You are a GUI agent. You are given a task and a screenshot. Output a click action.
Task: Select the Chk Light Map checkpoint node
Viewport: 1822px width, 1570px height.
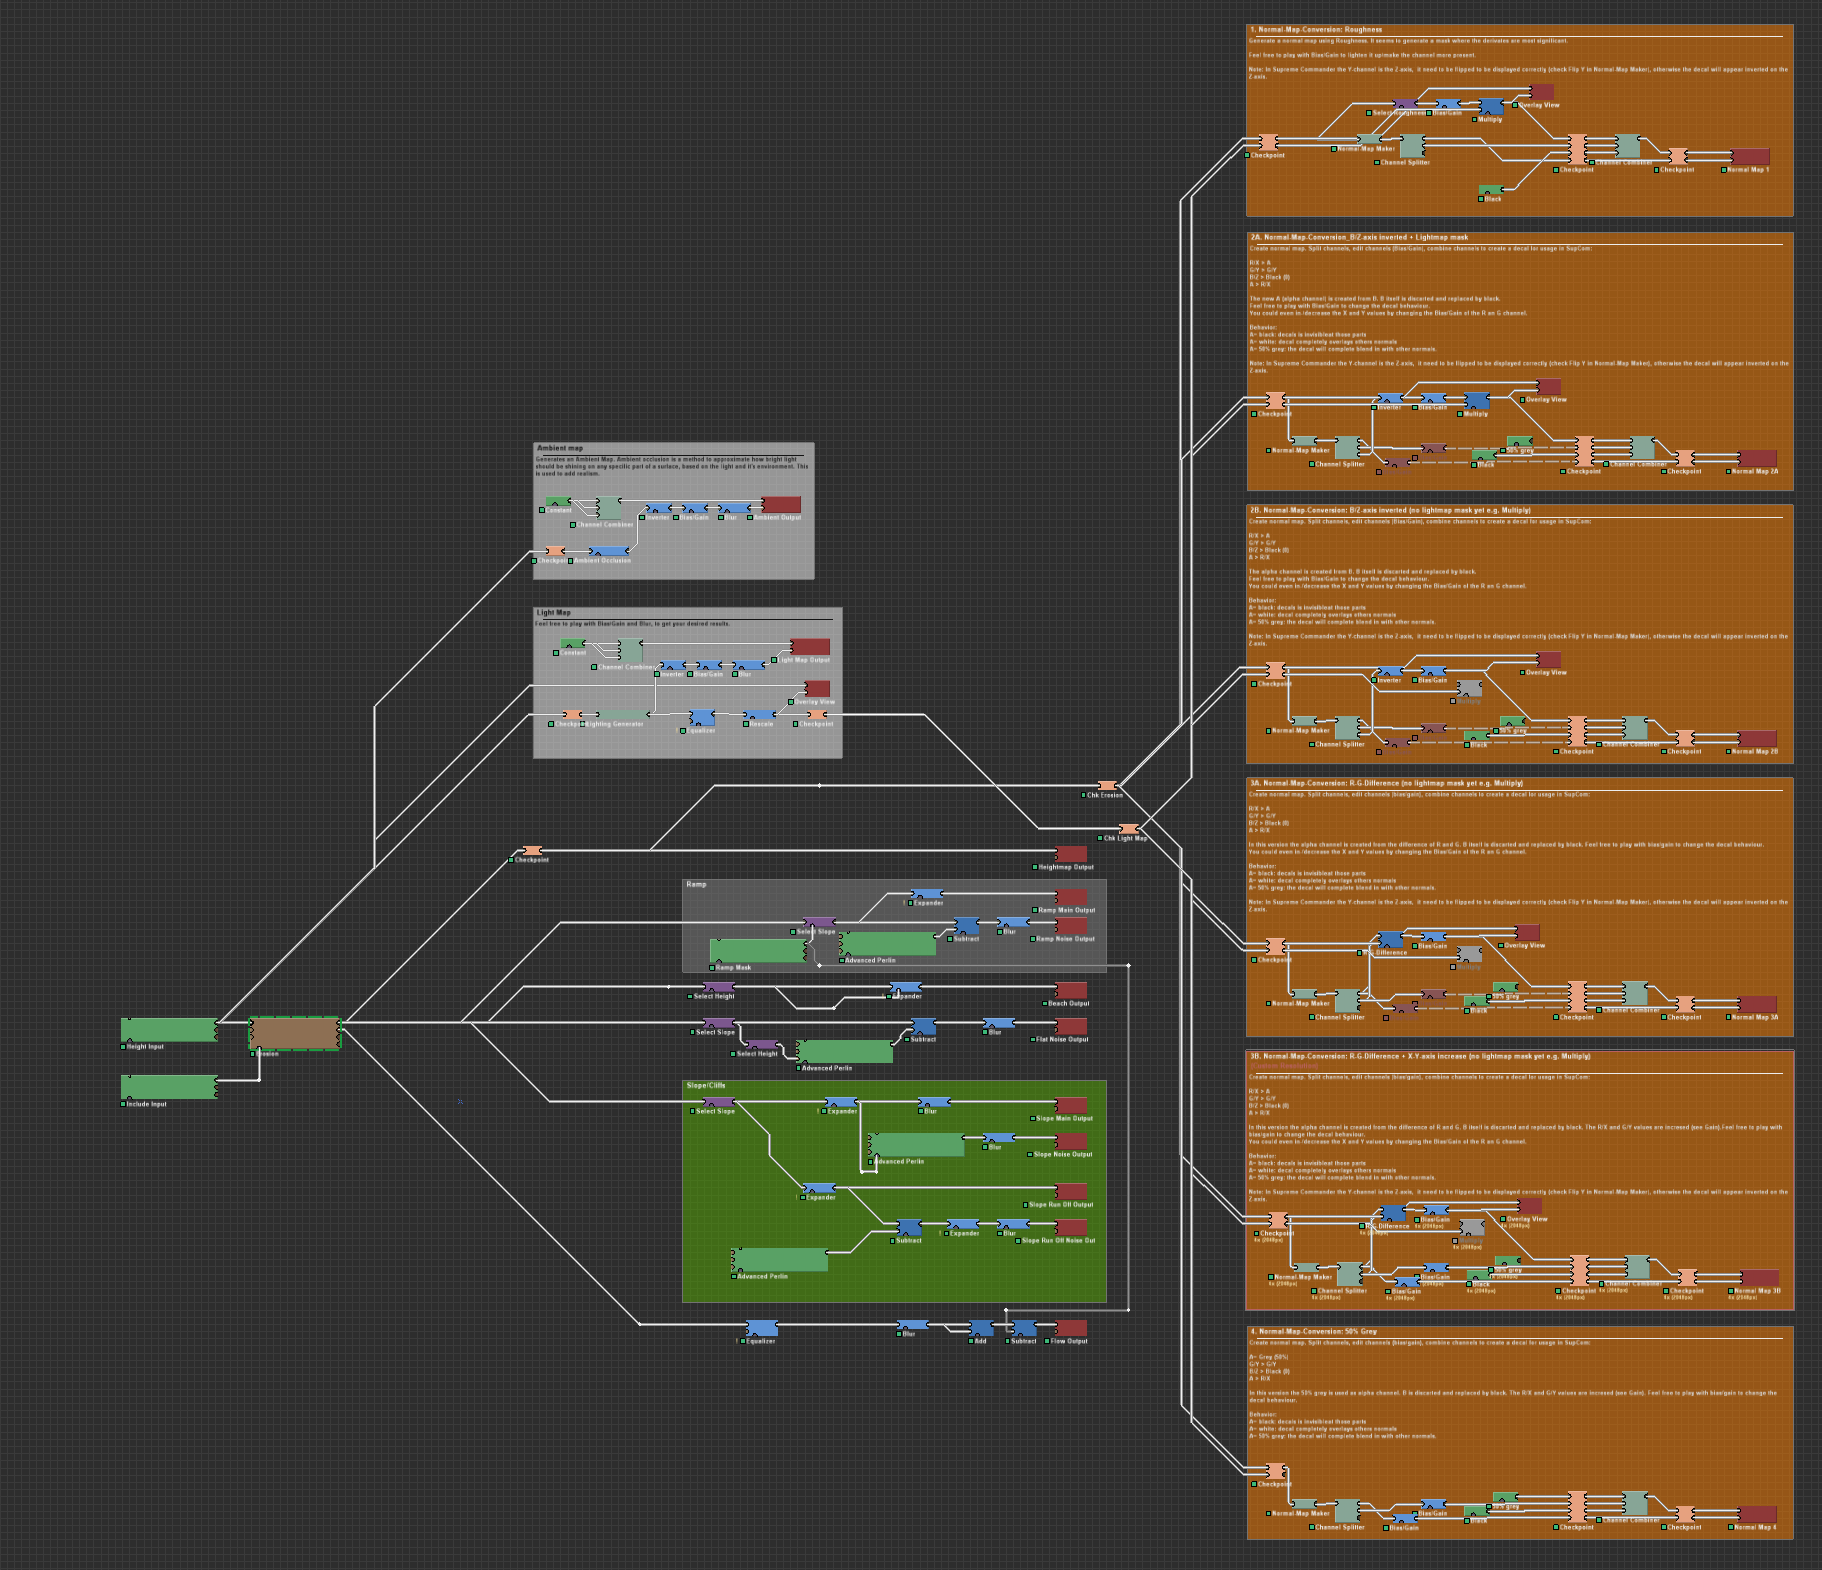tap(1128, 829)
